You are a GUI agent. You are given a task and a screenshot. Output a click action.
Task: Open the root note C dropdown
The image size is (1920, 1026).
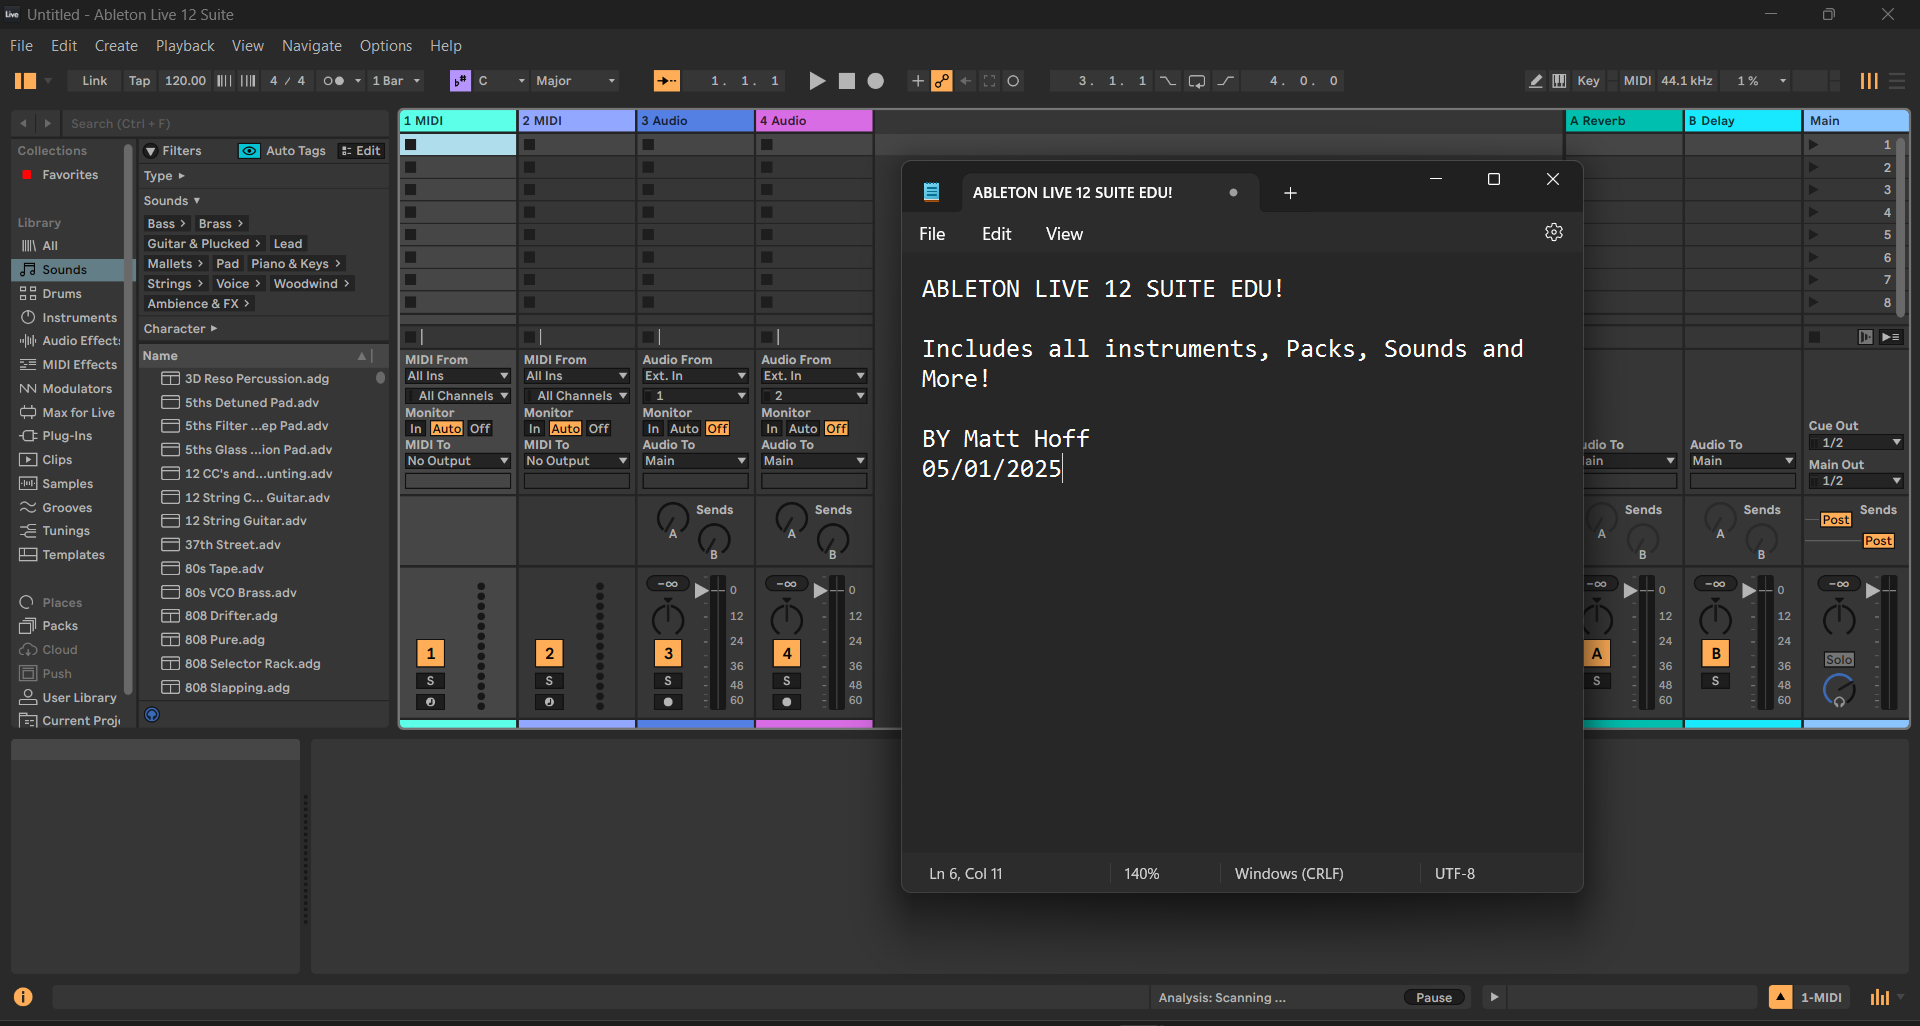pos(501,81)
